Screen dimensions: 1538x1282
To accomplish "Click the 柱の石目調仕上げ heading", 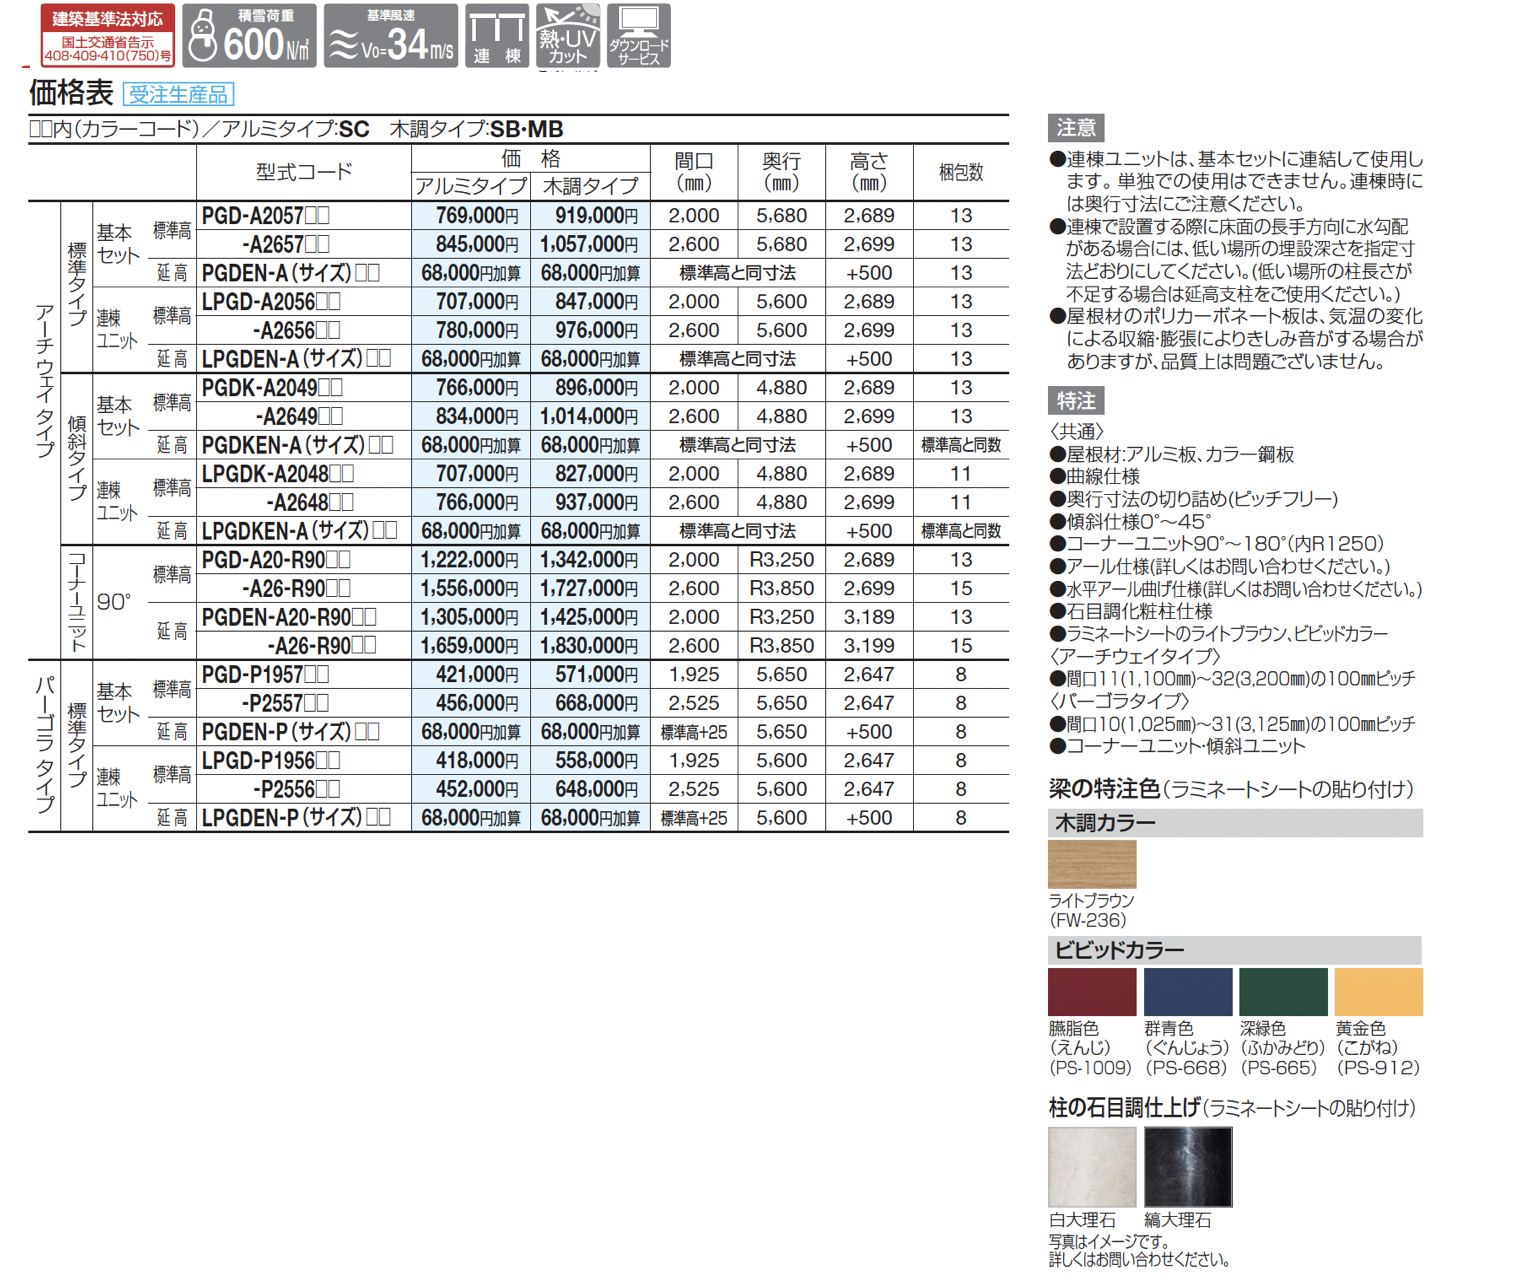I will pyautogui.click(x=1124, y=1108).
